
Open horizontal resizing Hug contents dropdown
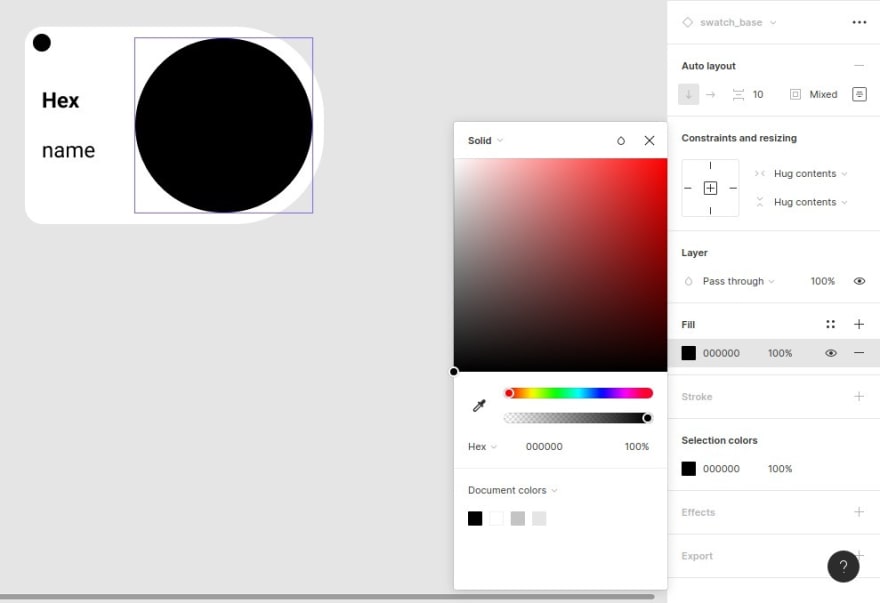(810, 173)
